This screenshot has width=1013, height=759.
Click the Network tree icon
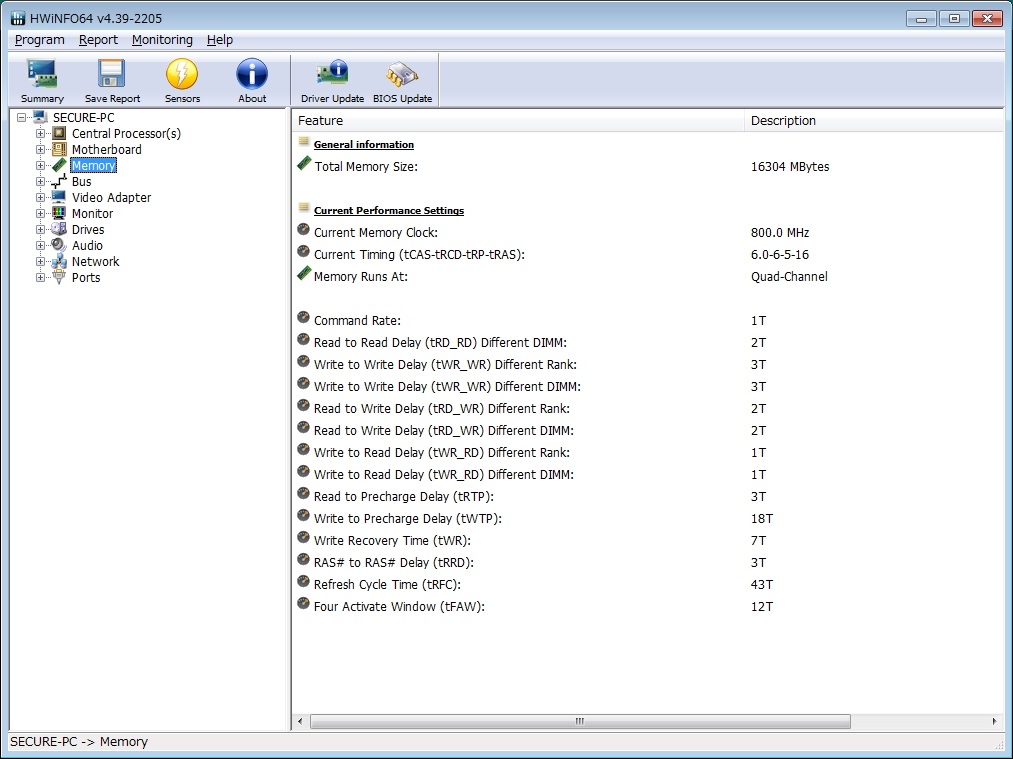[x=59, y=261]
